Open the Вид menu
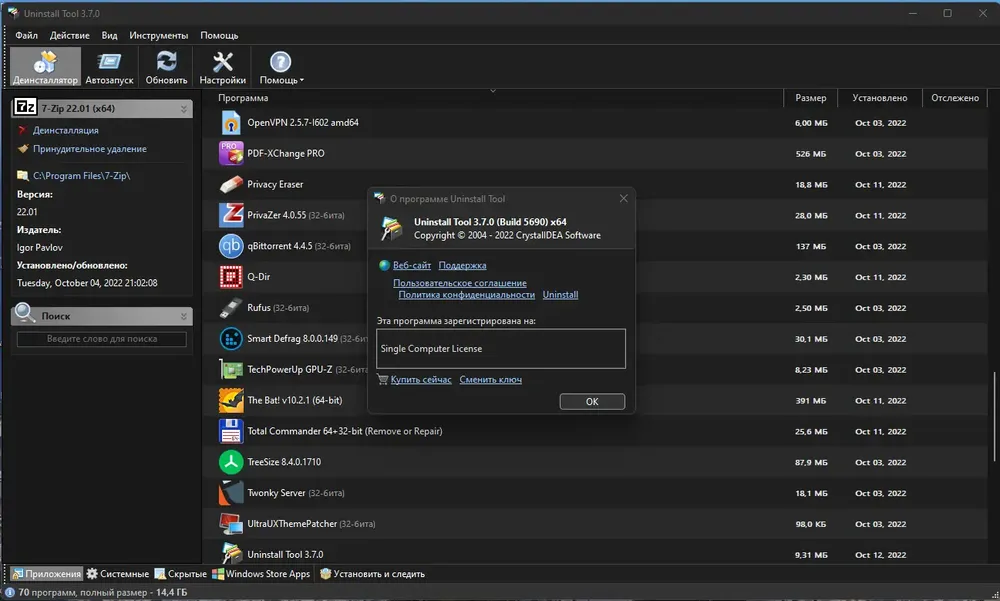 110,35
